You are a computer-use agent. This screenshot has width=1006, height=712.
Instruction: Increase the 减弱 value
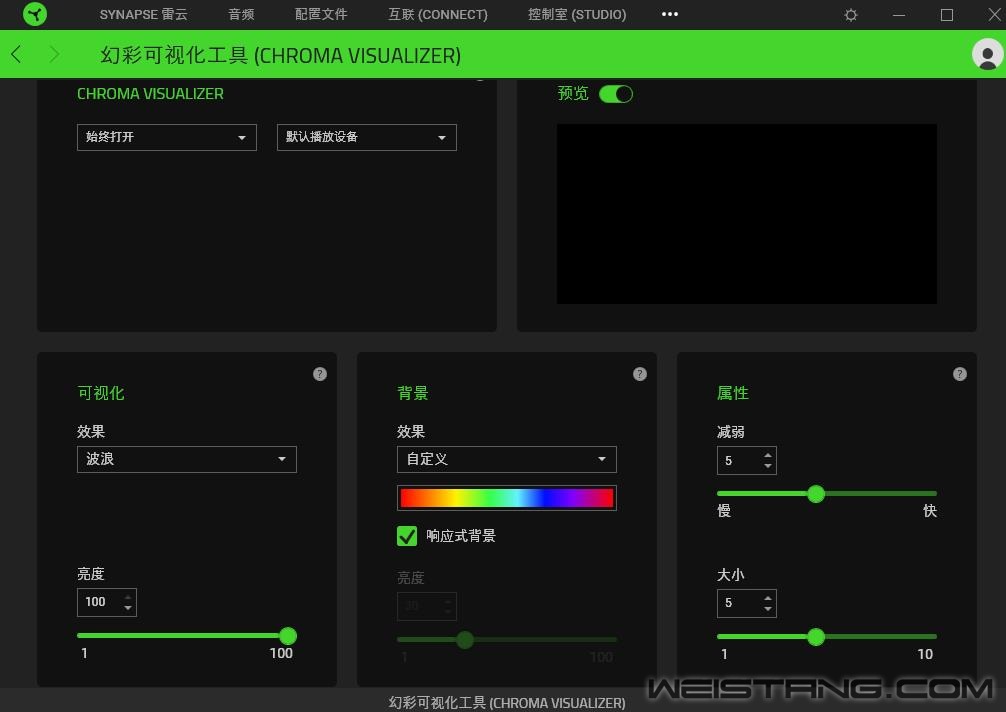click(768, 455)
